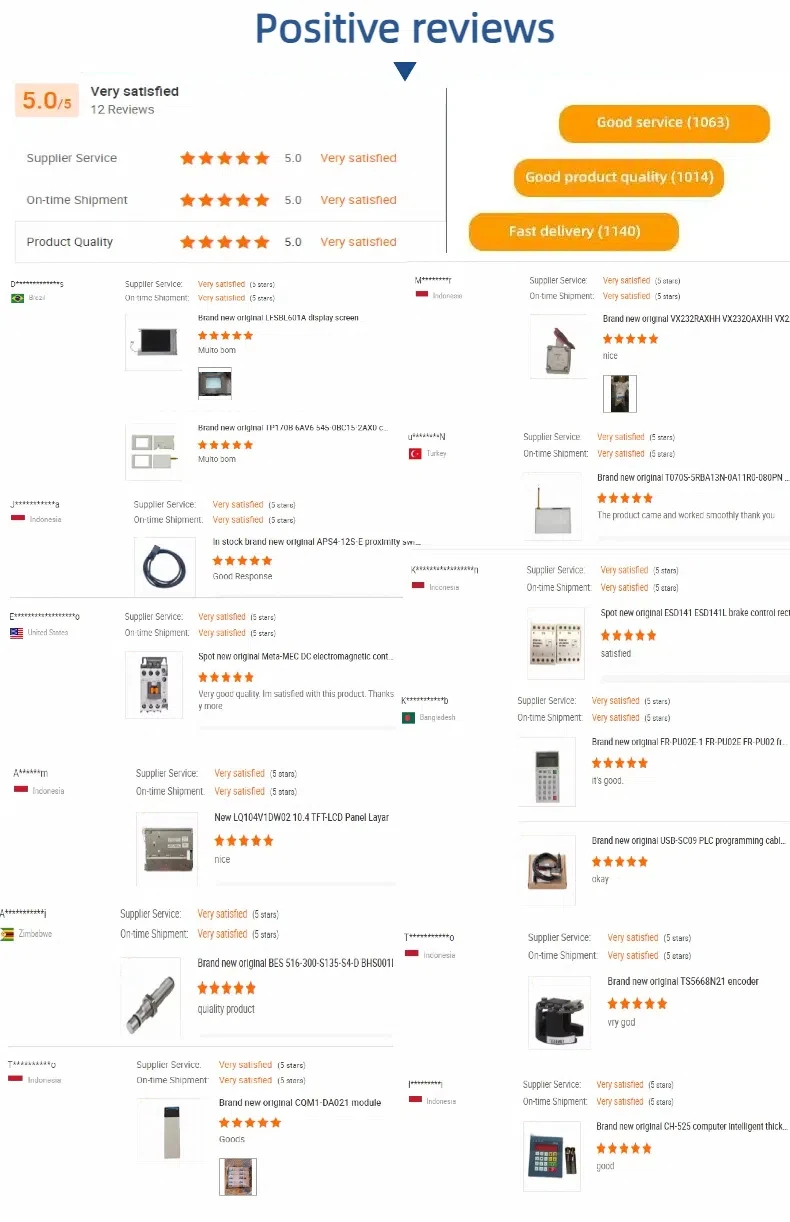View the Meta-MEC DC electromagnetic contactor image
The image size is (790, 1222).
[154, 683]
